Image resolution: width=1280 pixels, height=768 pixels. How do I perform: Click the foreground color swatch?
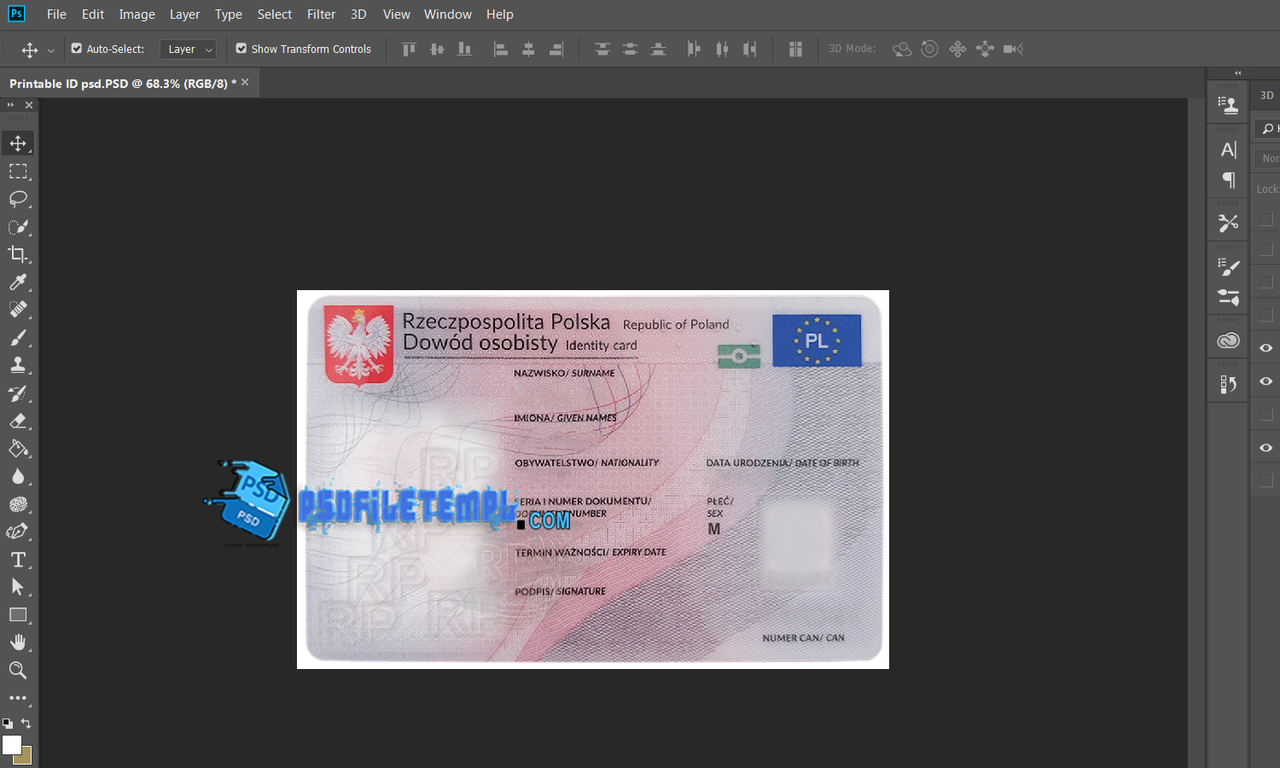point(12,745)
